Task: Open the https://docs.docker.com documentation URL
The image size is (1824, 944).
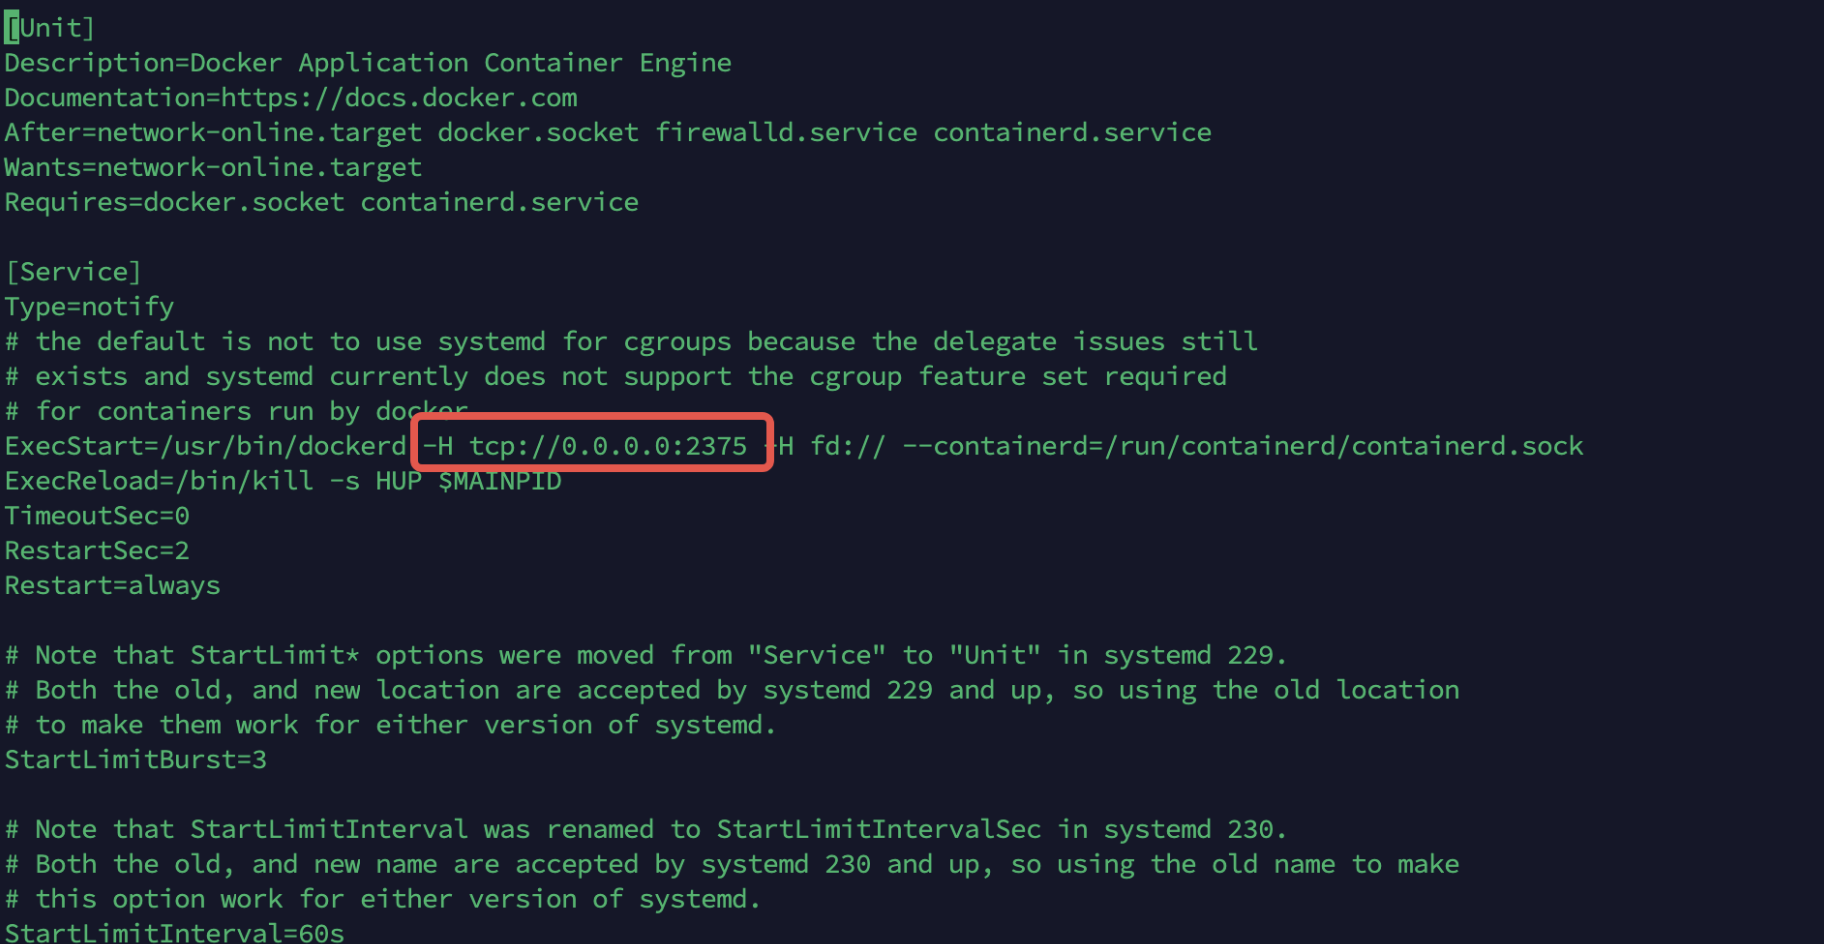Action: [x=399, y=98]
